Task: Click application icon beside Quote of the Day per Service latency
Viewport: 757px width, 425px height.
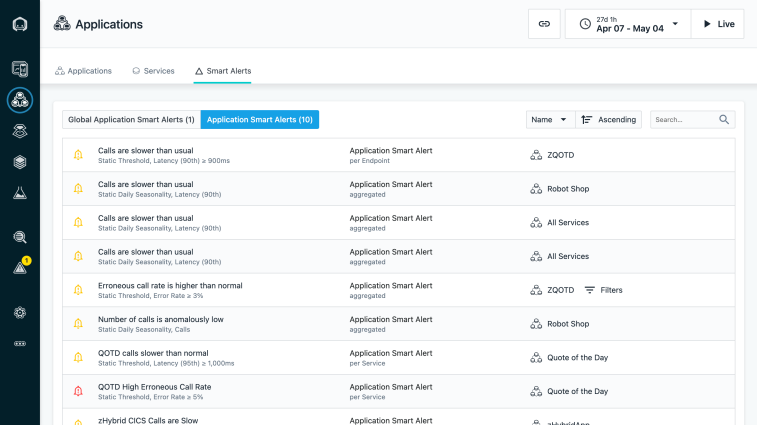Action: (x=536, y=357)
